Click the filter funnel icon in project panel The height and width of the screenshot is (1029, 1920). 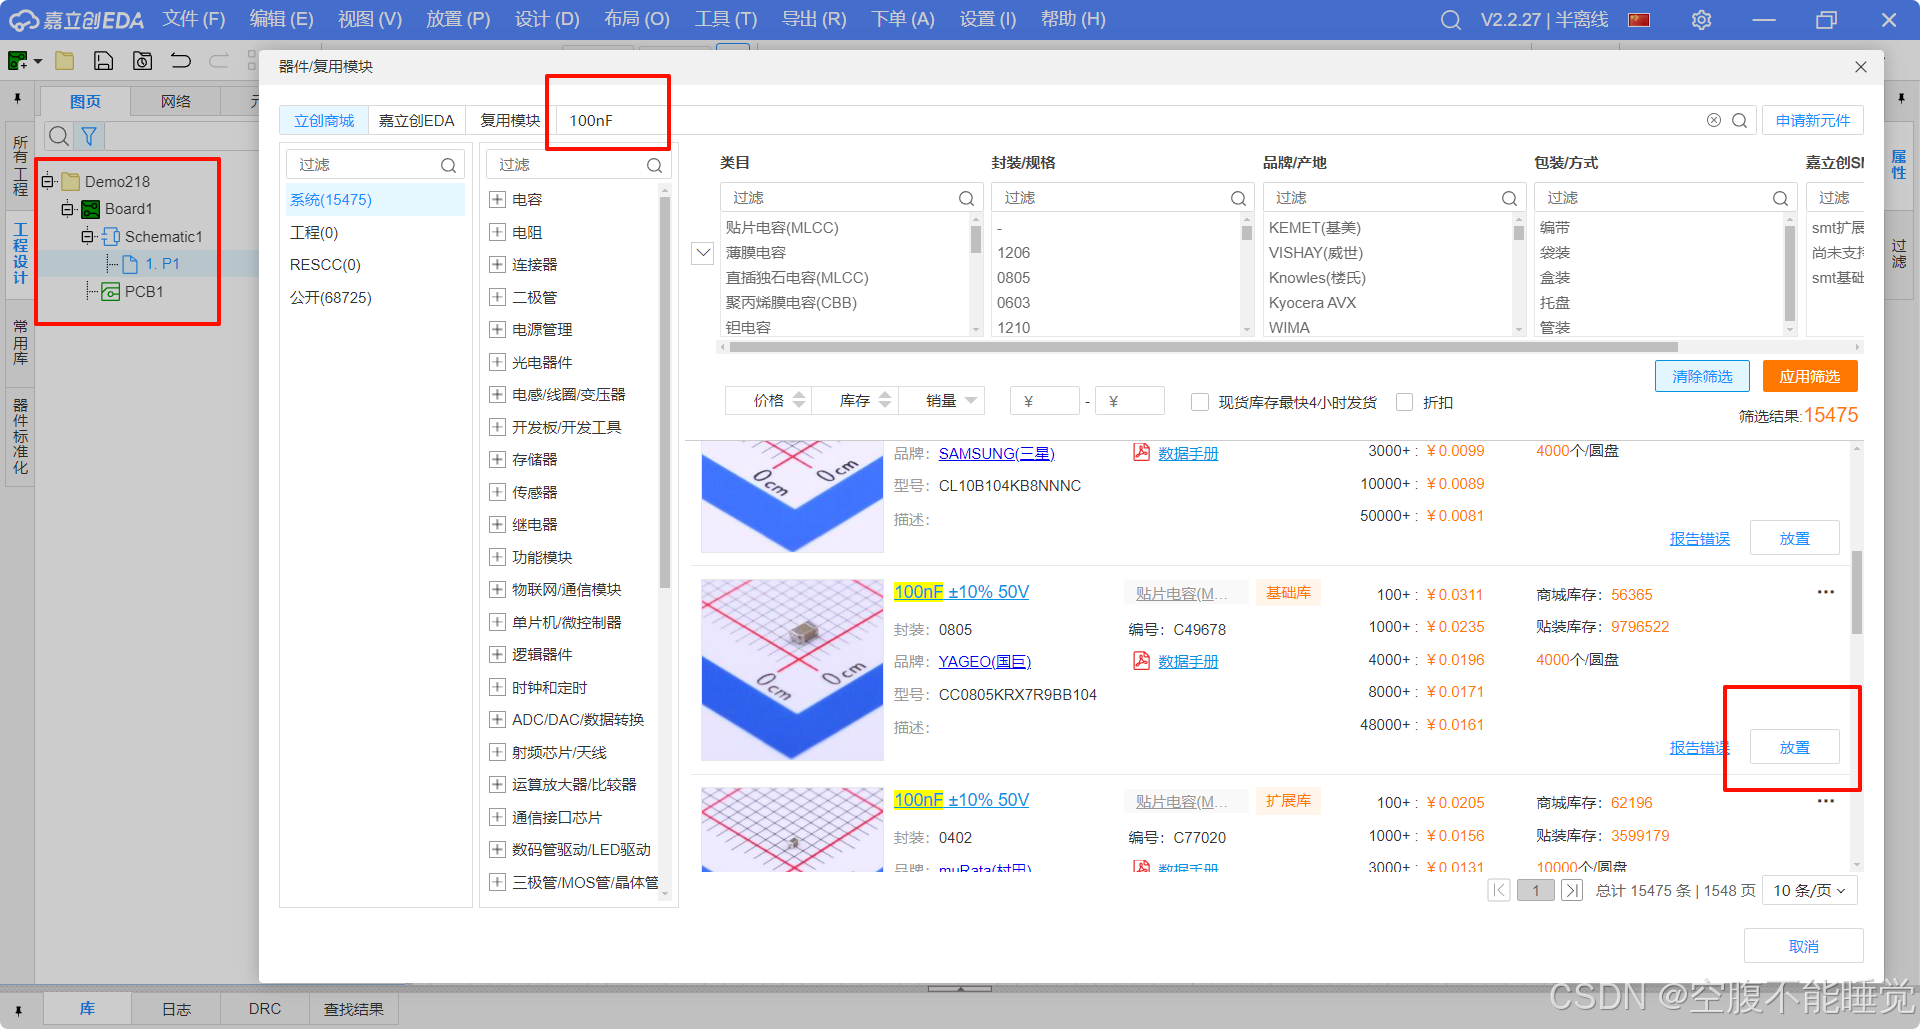tap(89, 136)
